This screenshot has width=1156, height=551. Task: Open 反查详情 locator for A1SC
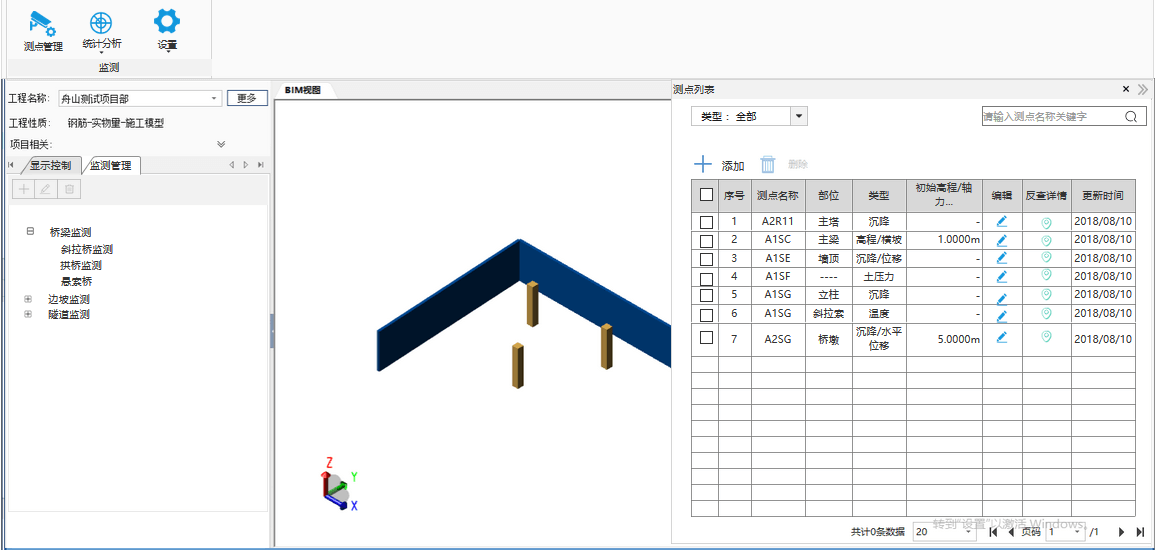[1046, 240]
